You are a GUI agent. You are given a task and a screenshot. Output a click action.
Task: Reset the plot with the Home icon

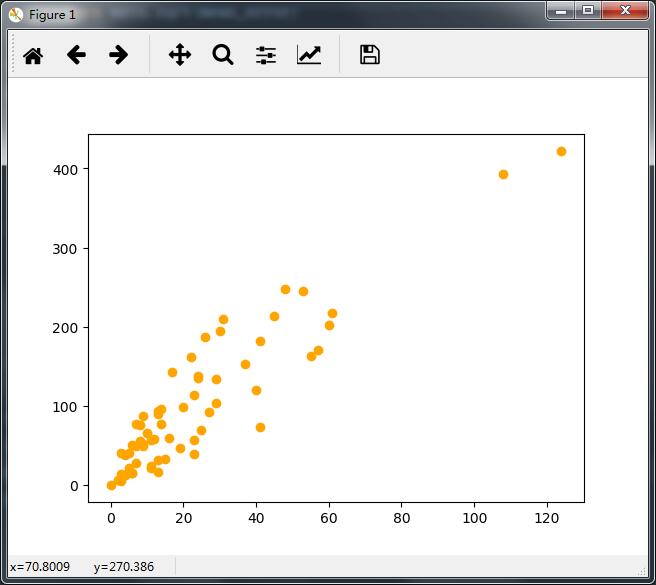[33, 56]
